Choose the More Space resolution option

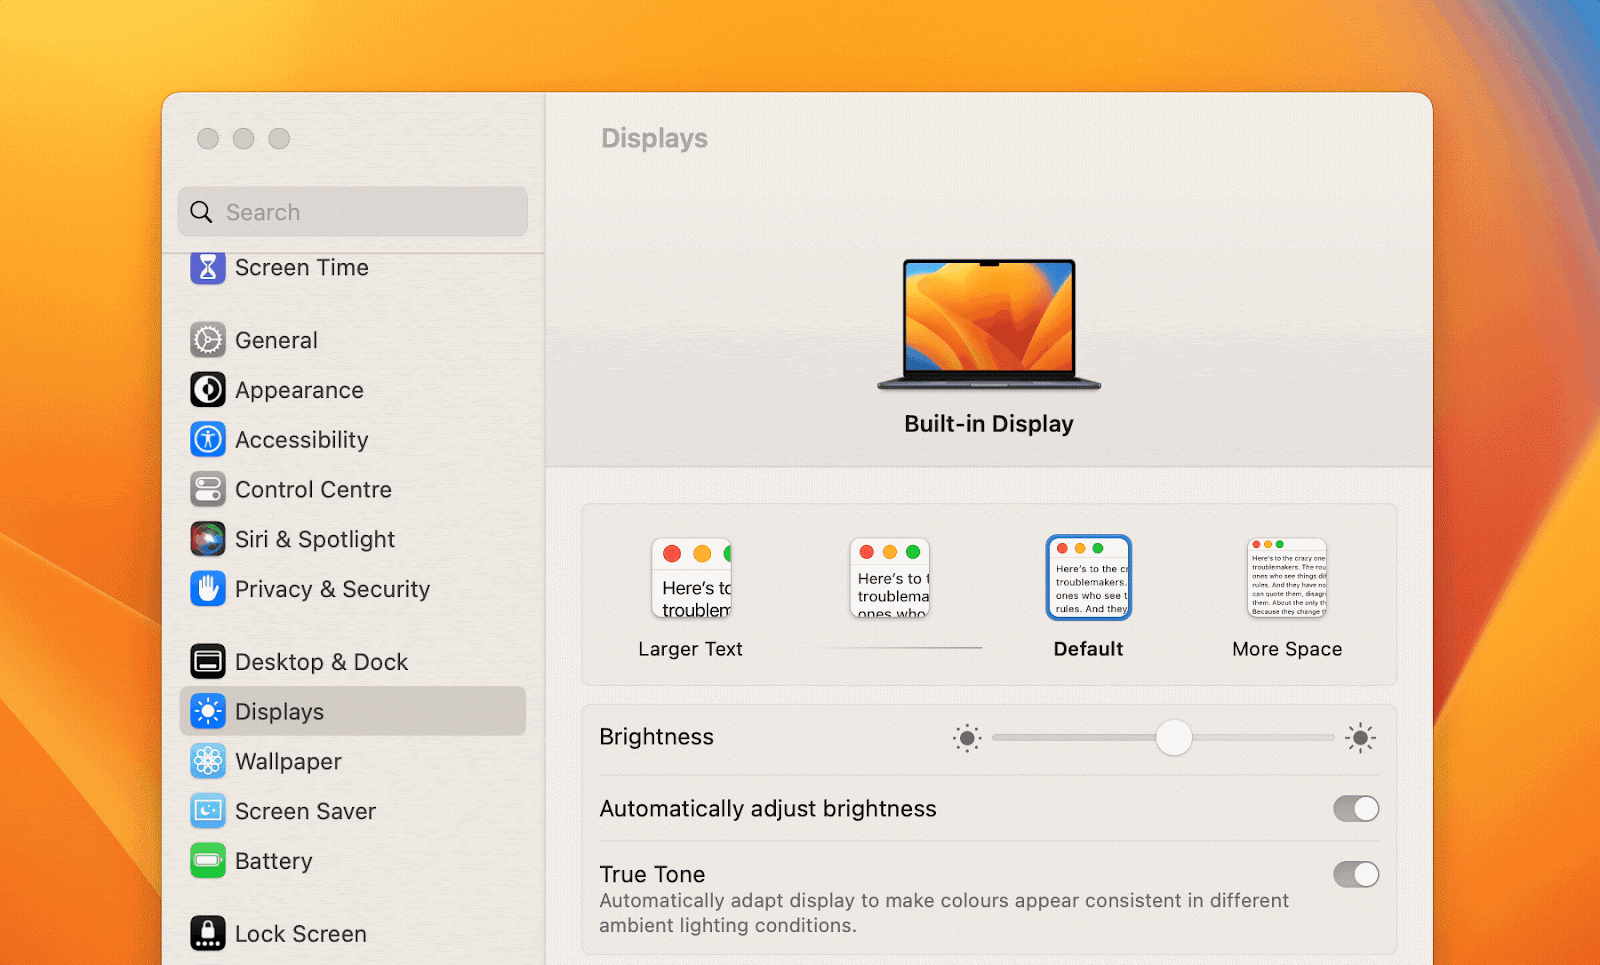click(x=1287, y=599)
